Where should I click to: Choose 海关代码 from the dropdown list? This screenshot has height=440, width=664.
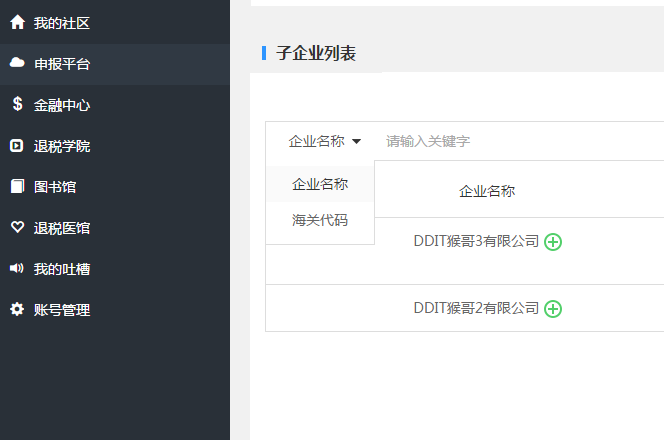point(320,220)
